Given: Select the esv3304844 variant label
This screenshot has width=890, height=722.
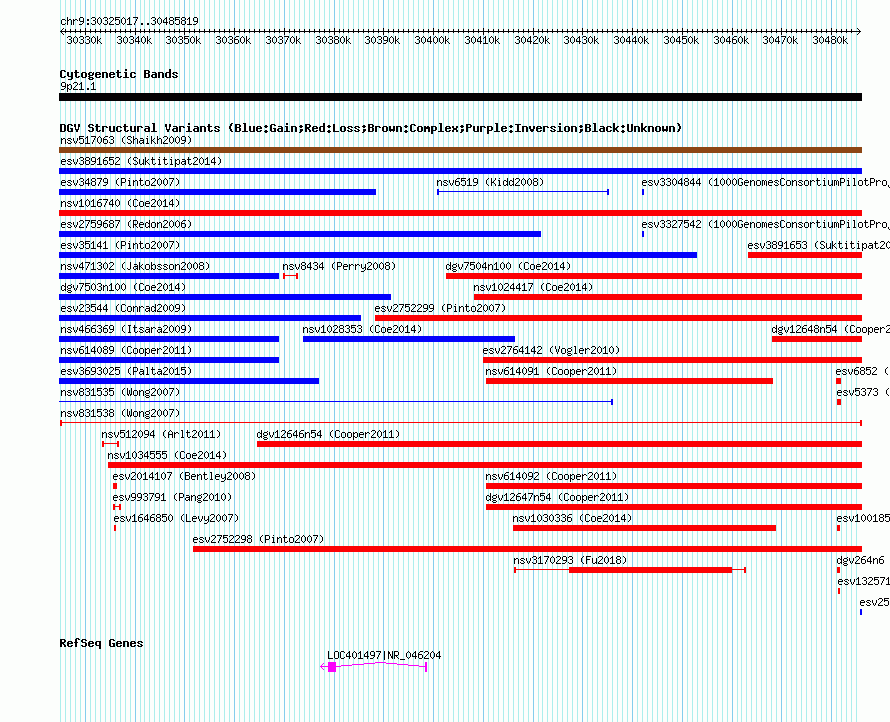Looking at the screenshot, I should point(765,182).
